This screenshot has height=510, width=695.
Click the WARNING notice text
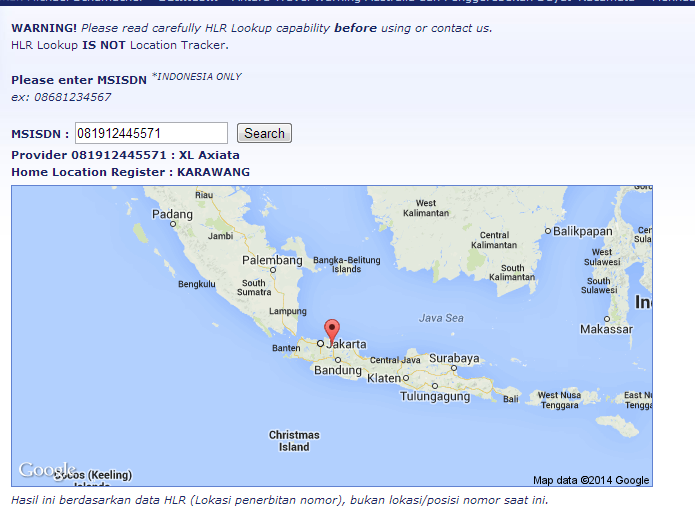click(x=252, y=28)
